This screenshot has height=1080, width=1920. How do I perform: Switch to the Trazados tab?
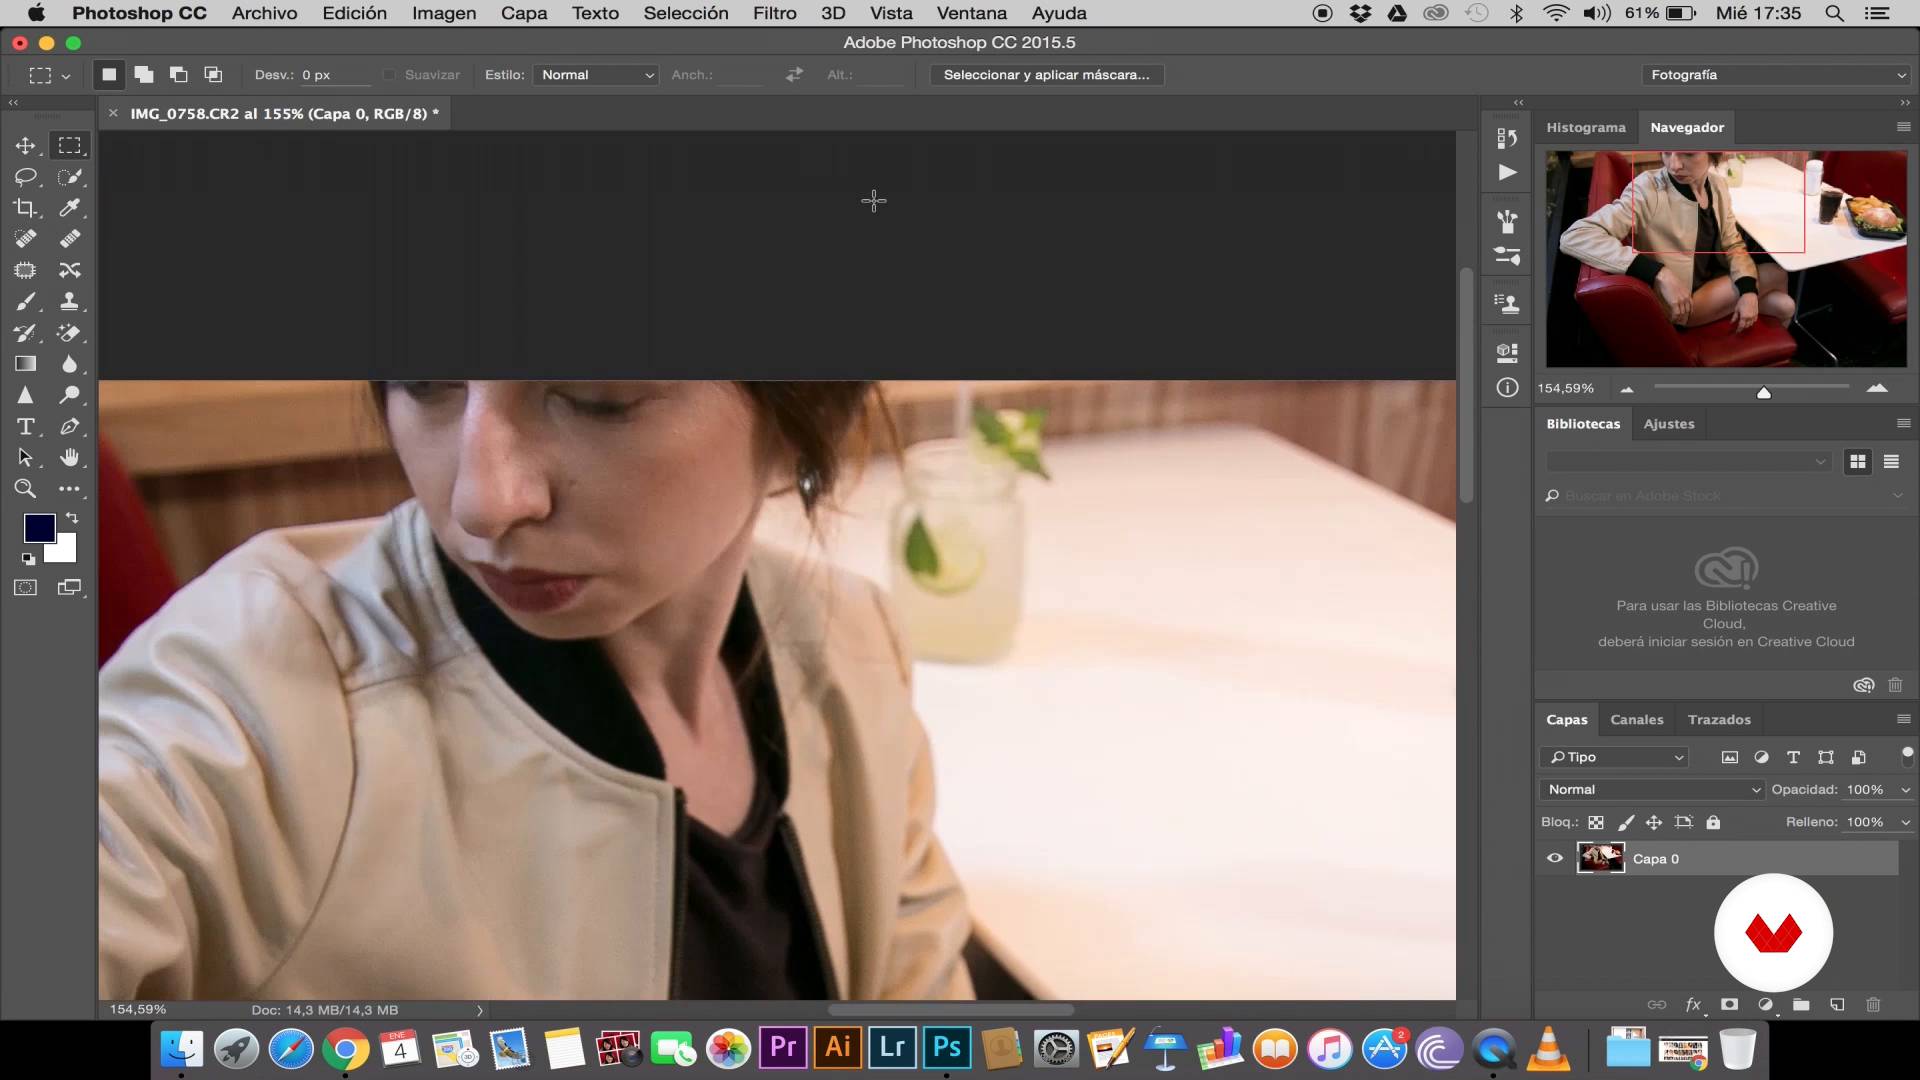(x=1719, y=719)
